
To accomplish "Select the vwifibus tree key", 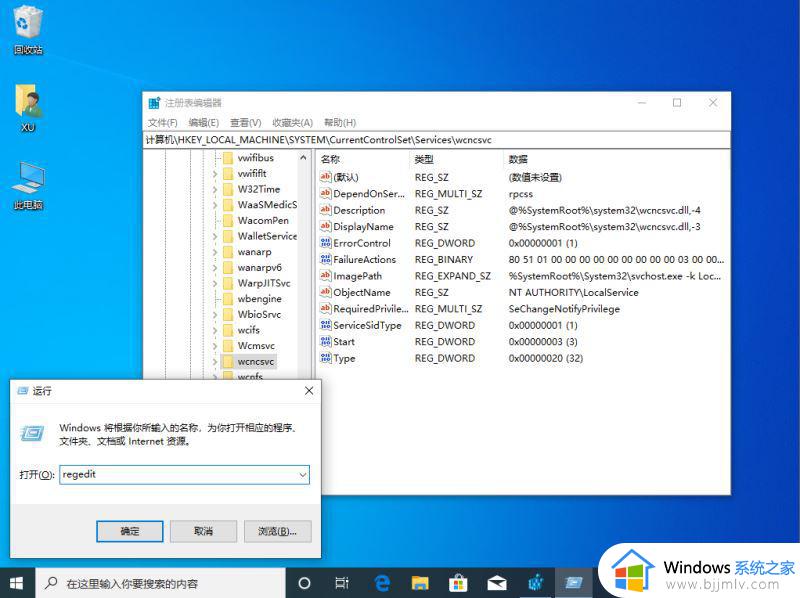I will (256, 158).
